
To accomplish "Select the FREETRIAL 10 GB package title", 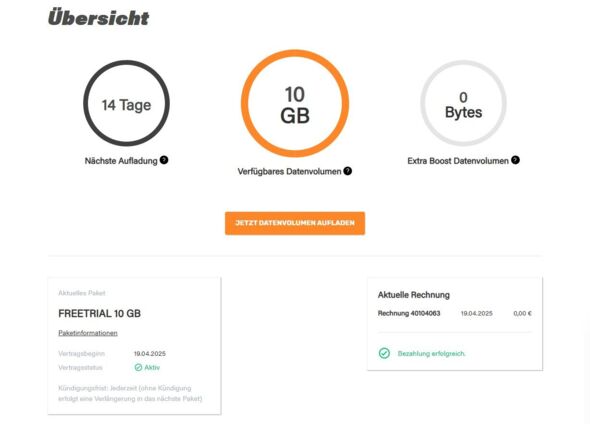I will point(99,313).
